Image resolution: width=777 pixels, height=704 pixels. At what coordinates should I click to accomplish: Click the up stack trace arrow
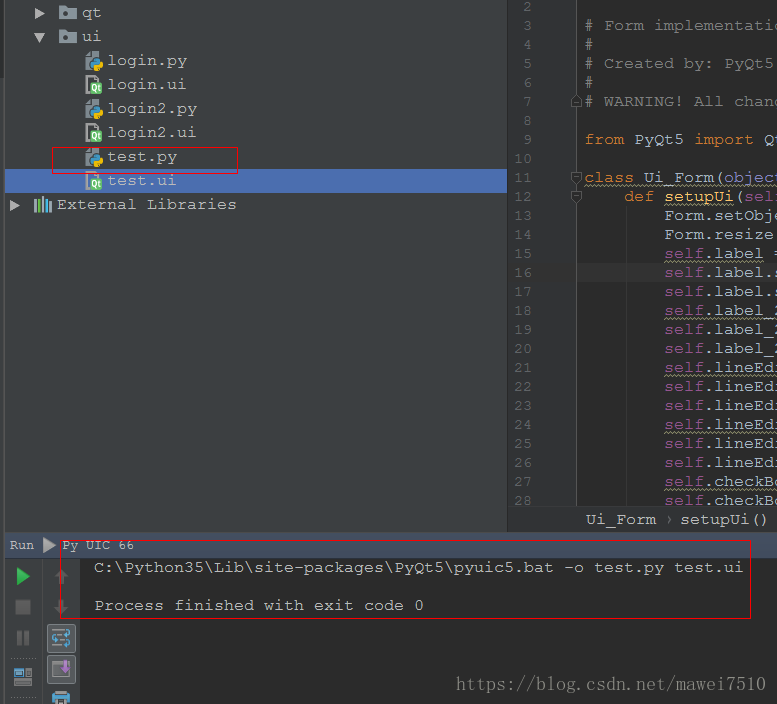click(x=61, y=577)
